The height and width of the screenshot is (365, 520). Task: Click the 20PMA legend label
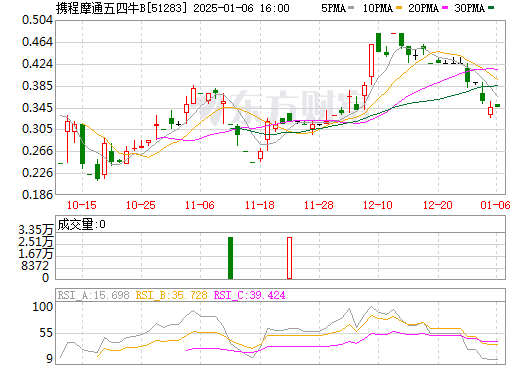click(423, 8)
